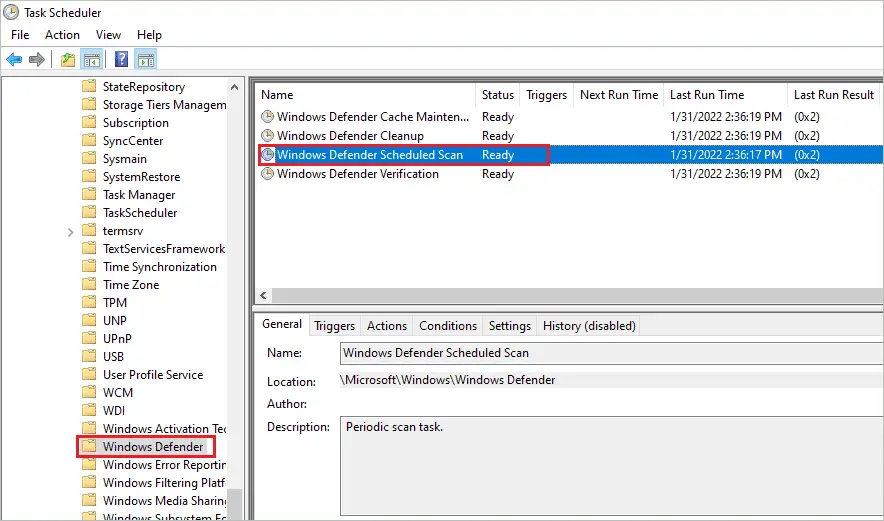Switch to the Conditions tab
The width and height of the screenshot is (884, 521).
click(448, 326)
